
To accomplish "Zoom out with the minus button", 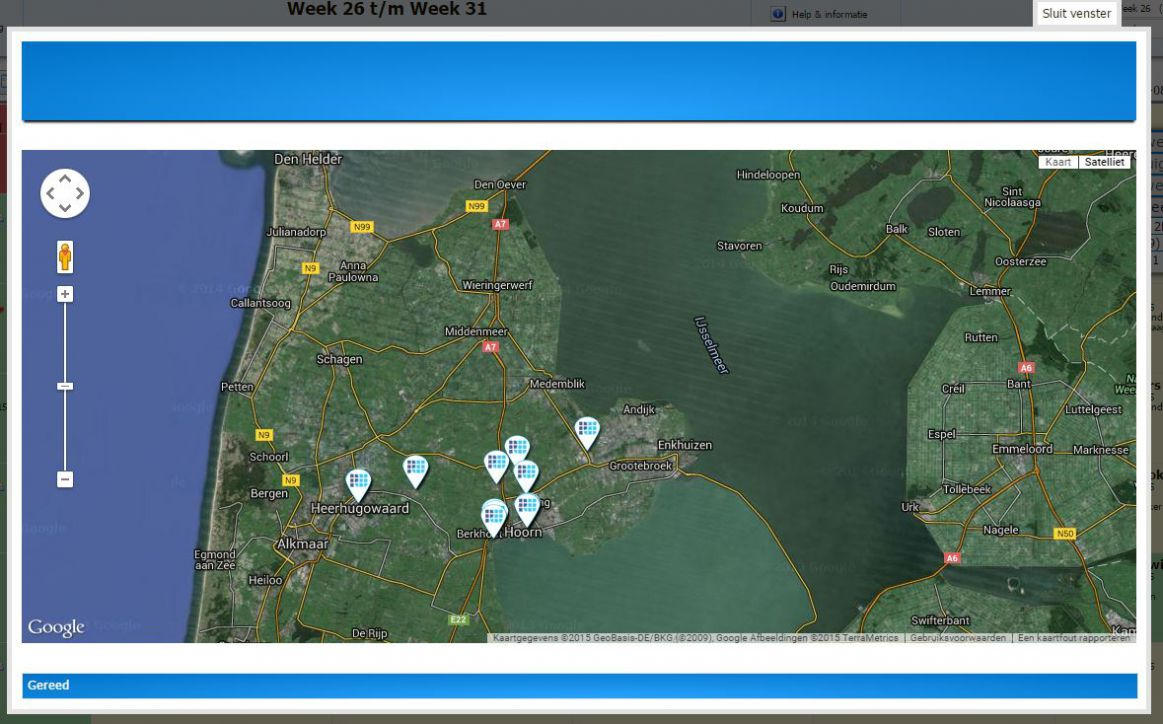I will pos(65,479).
